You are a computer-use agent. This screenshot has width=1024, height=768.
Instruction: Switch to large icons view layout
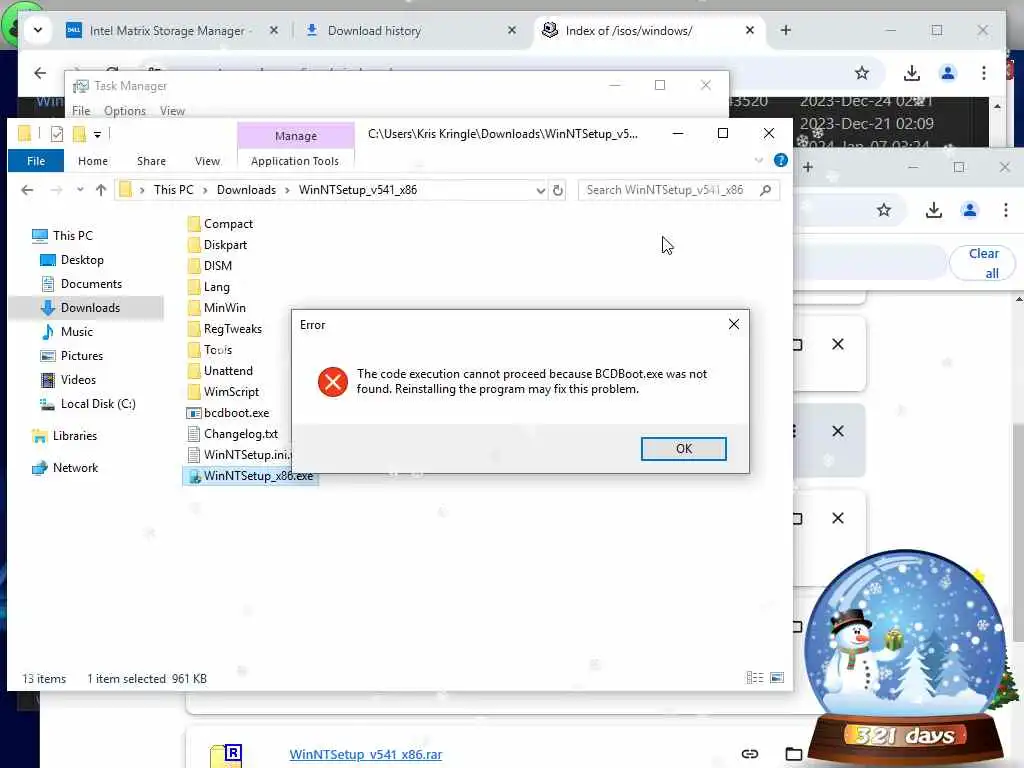777,678
